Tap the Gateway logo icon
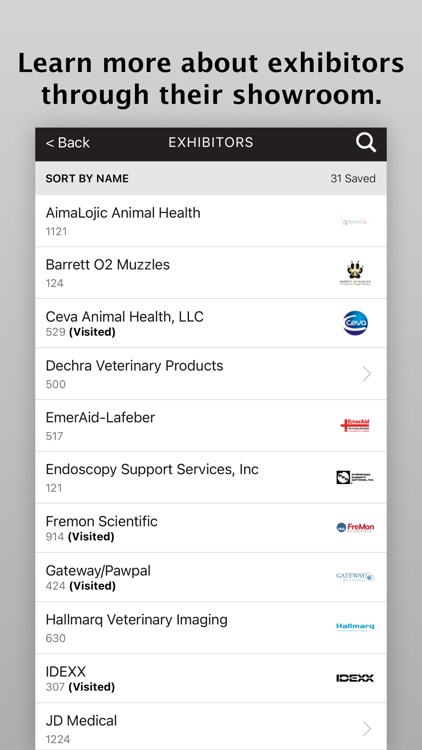Image resolution: width=422 pixels, height=750 pixels. coord(355,577)
